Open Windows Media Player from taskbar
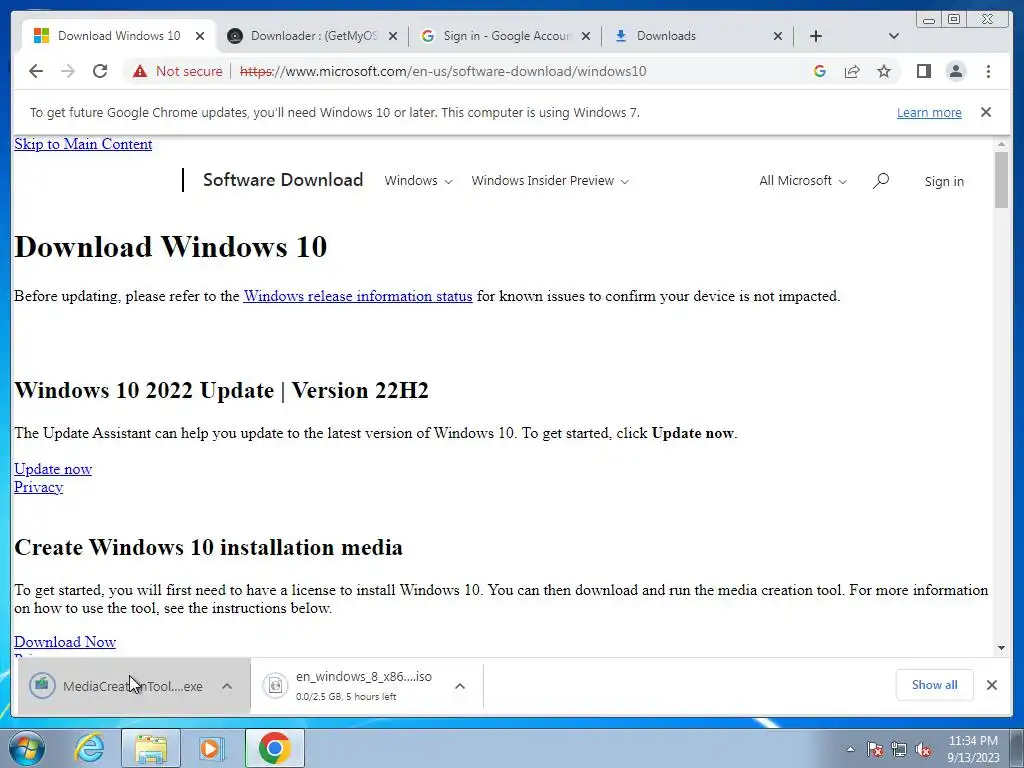Image resolution: width=1024 pixels, height=768 pixels. tap(211, 748)
